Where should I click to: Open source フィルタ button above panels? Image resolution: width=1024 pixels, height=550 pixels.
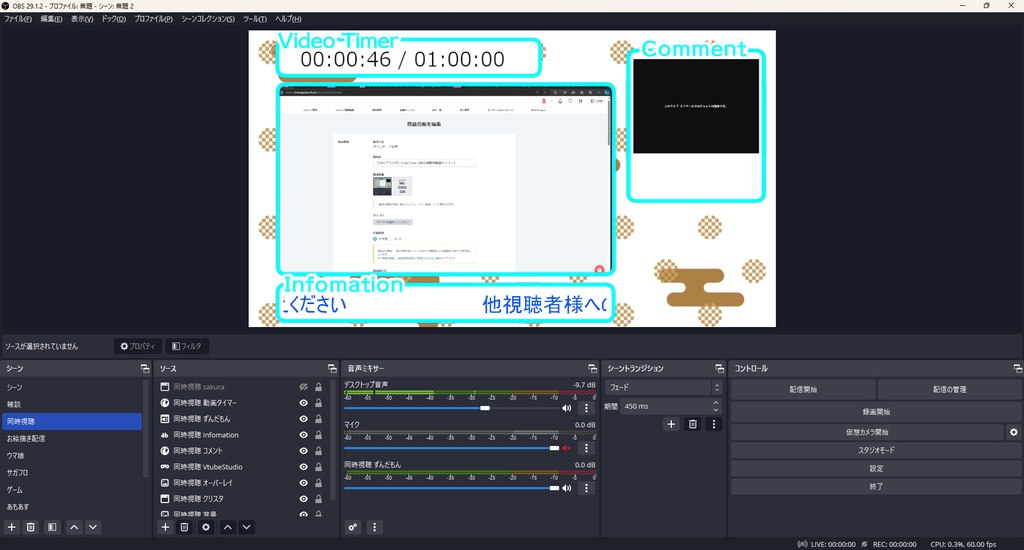click(187, 346)
